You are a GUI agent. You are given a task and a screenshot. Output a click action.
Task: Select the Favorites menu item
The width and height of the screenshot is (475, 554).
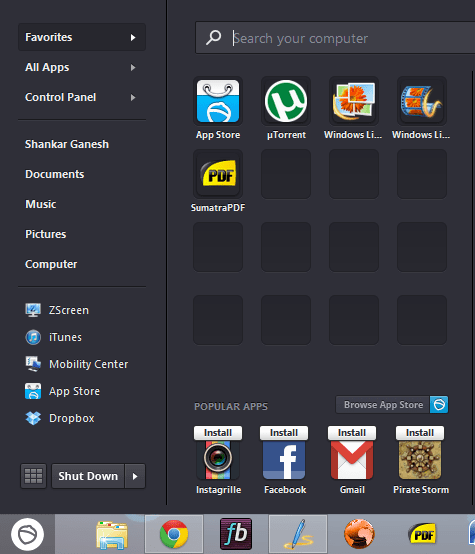click(x=82, y=37)
